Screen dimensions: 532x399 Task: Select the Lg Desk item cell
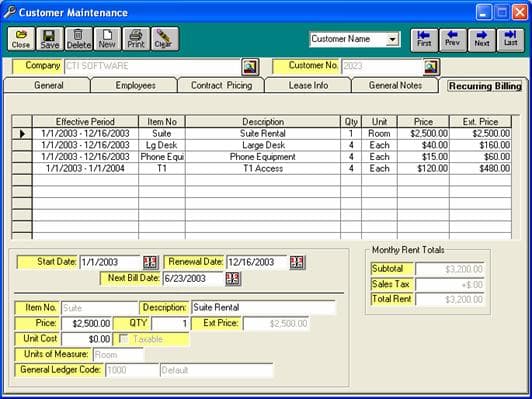[x=162, y=145]
